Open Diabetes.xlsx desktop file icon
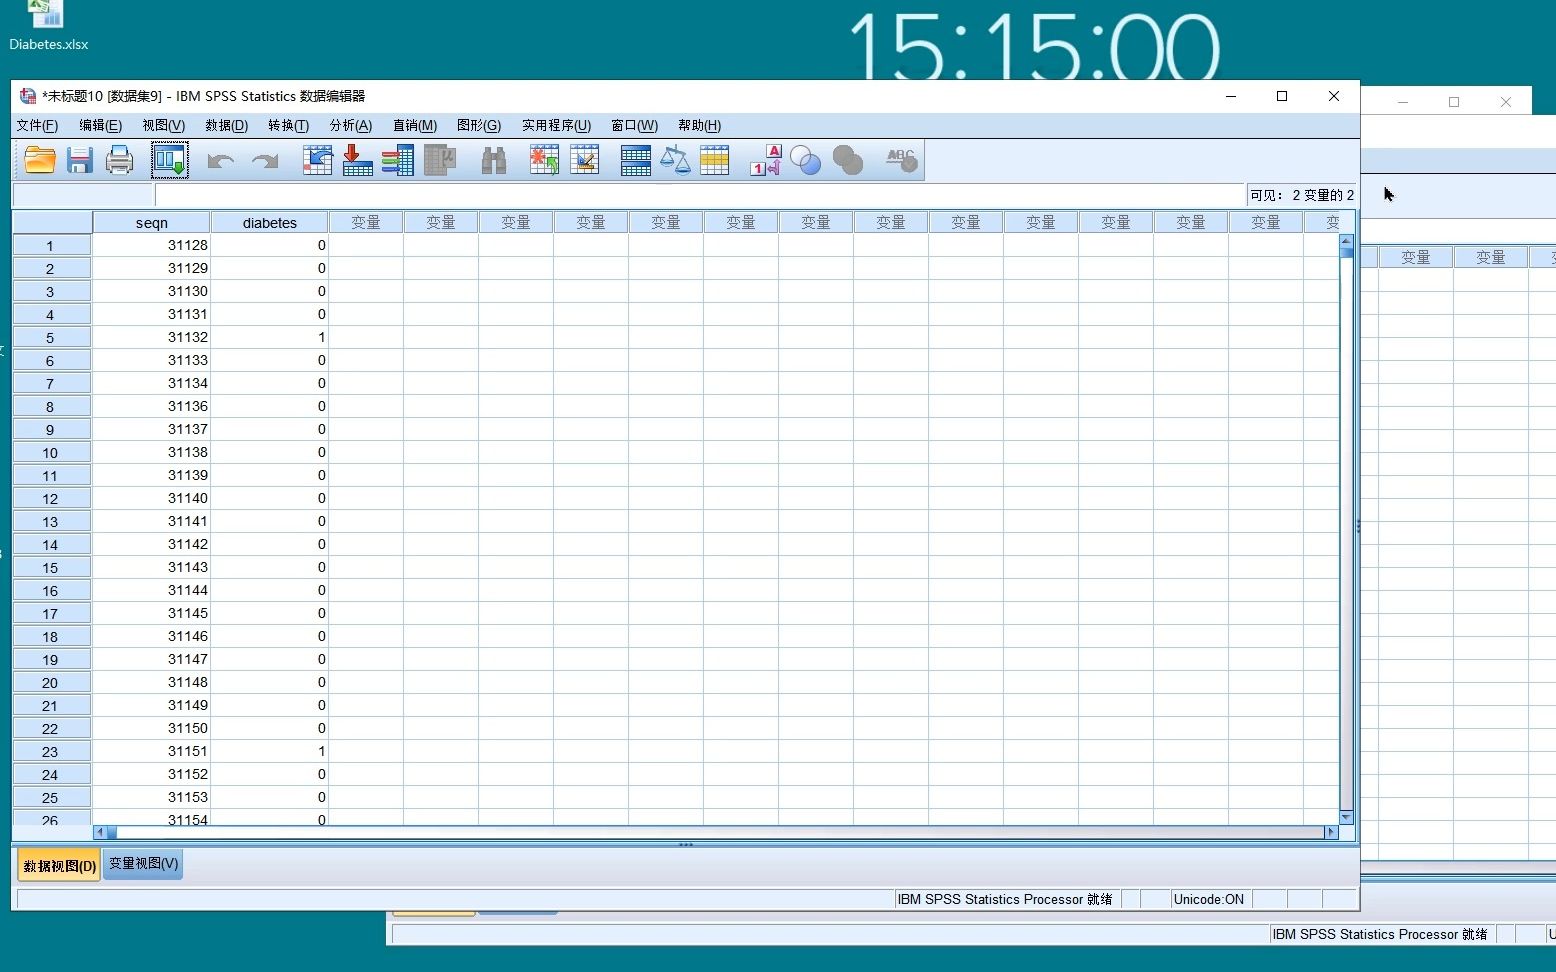The image size is (1556, 972). pos(48,27)
